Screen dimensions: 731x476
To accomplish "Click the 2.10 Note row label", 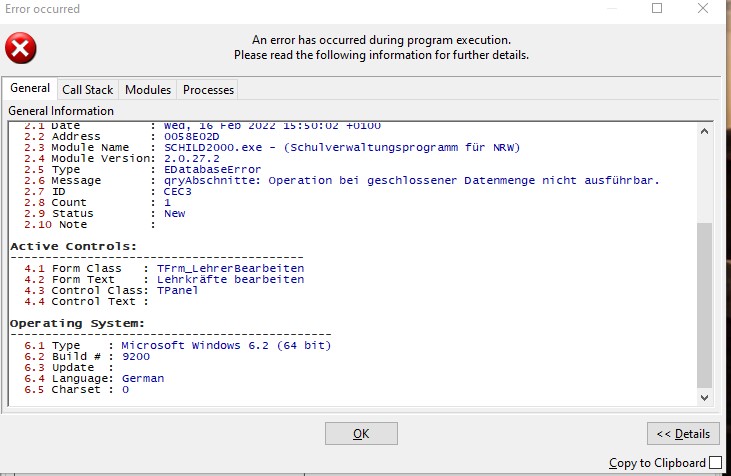I will point(55,225).
